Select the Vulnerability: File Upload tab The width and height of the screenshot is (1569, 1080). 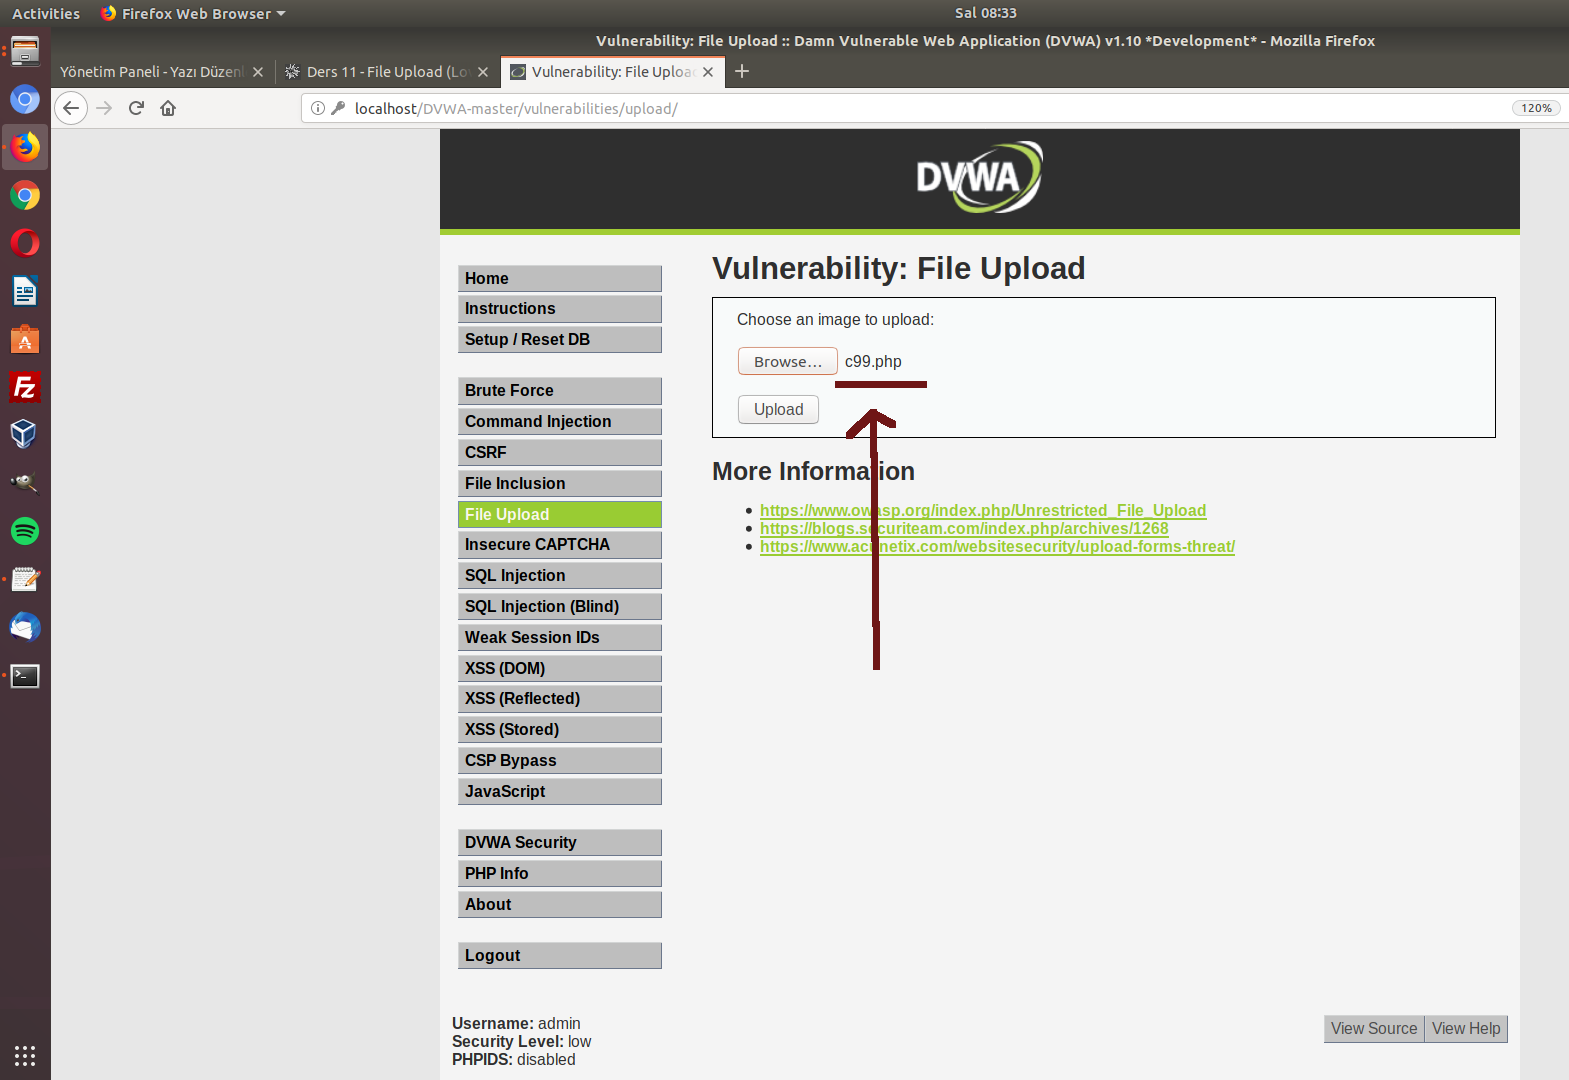pos(612,72)
